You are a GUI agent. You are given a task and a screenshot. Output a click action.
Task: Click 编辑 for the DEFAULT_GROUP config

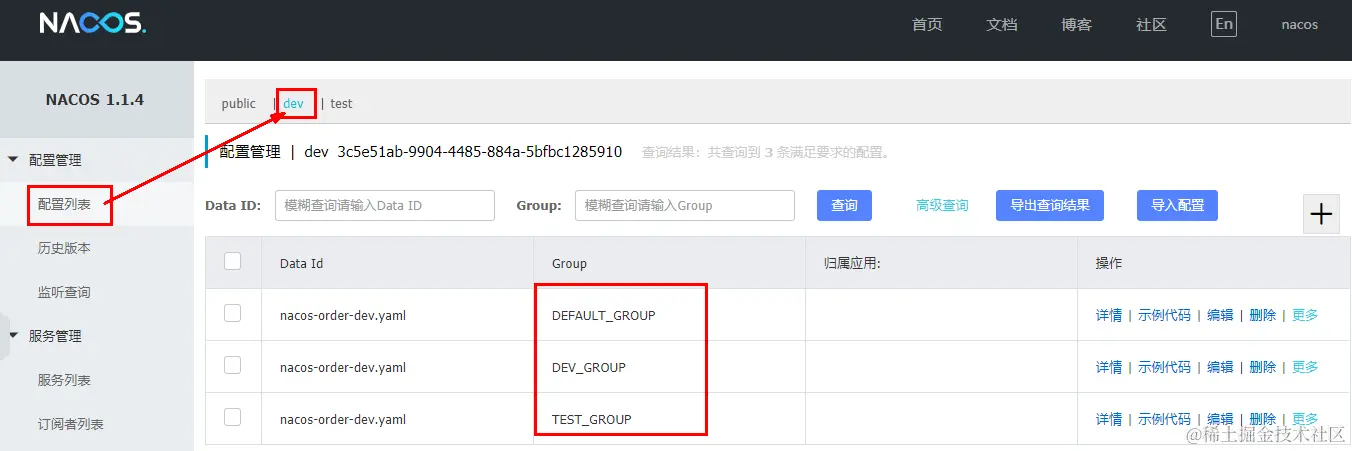1220,315
